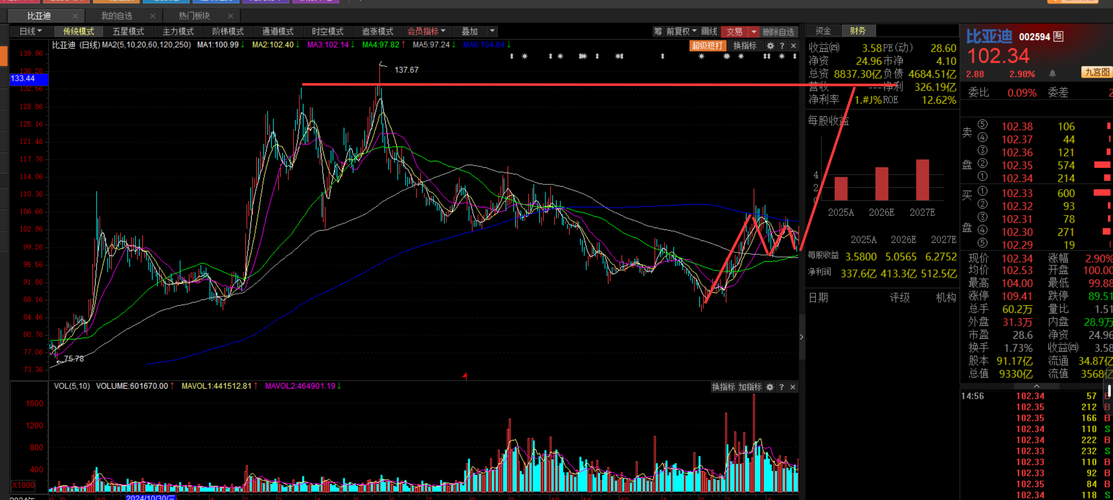The height and width of the screenshot is (500, 1113).
Task: Open the 九宫图 view button
Action: click(x=1096, y=72)
